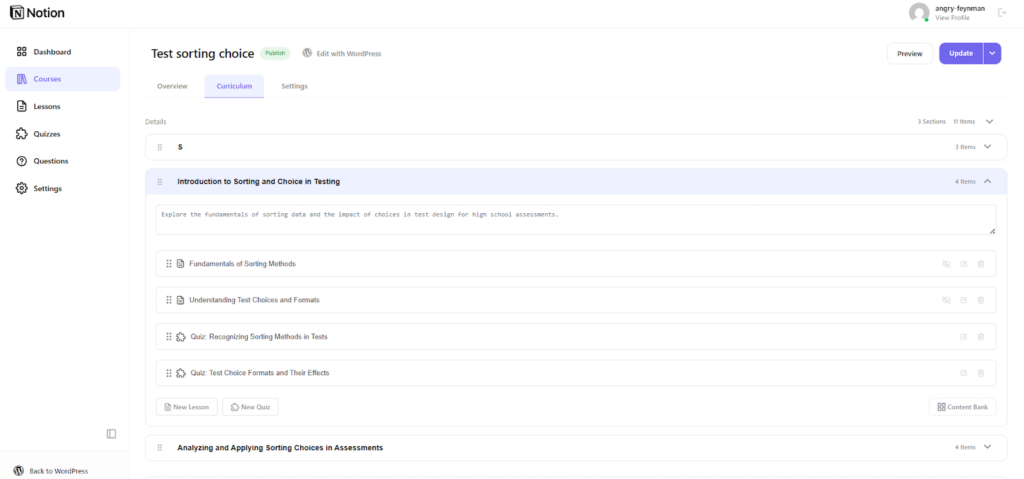Open Quizzes in the sidebar
1024x479 pixels.
coord(47,133)
